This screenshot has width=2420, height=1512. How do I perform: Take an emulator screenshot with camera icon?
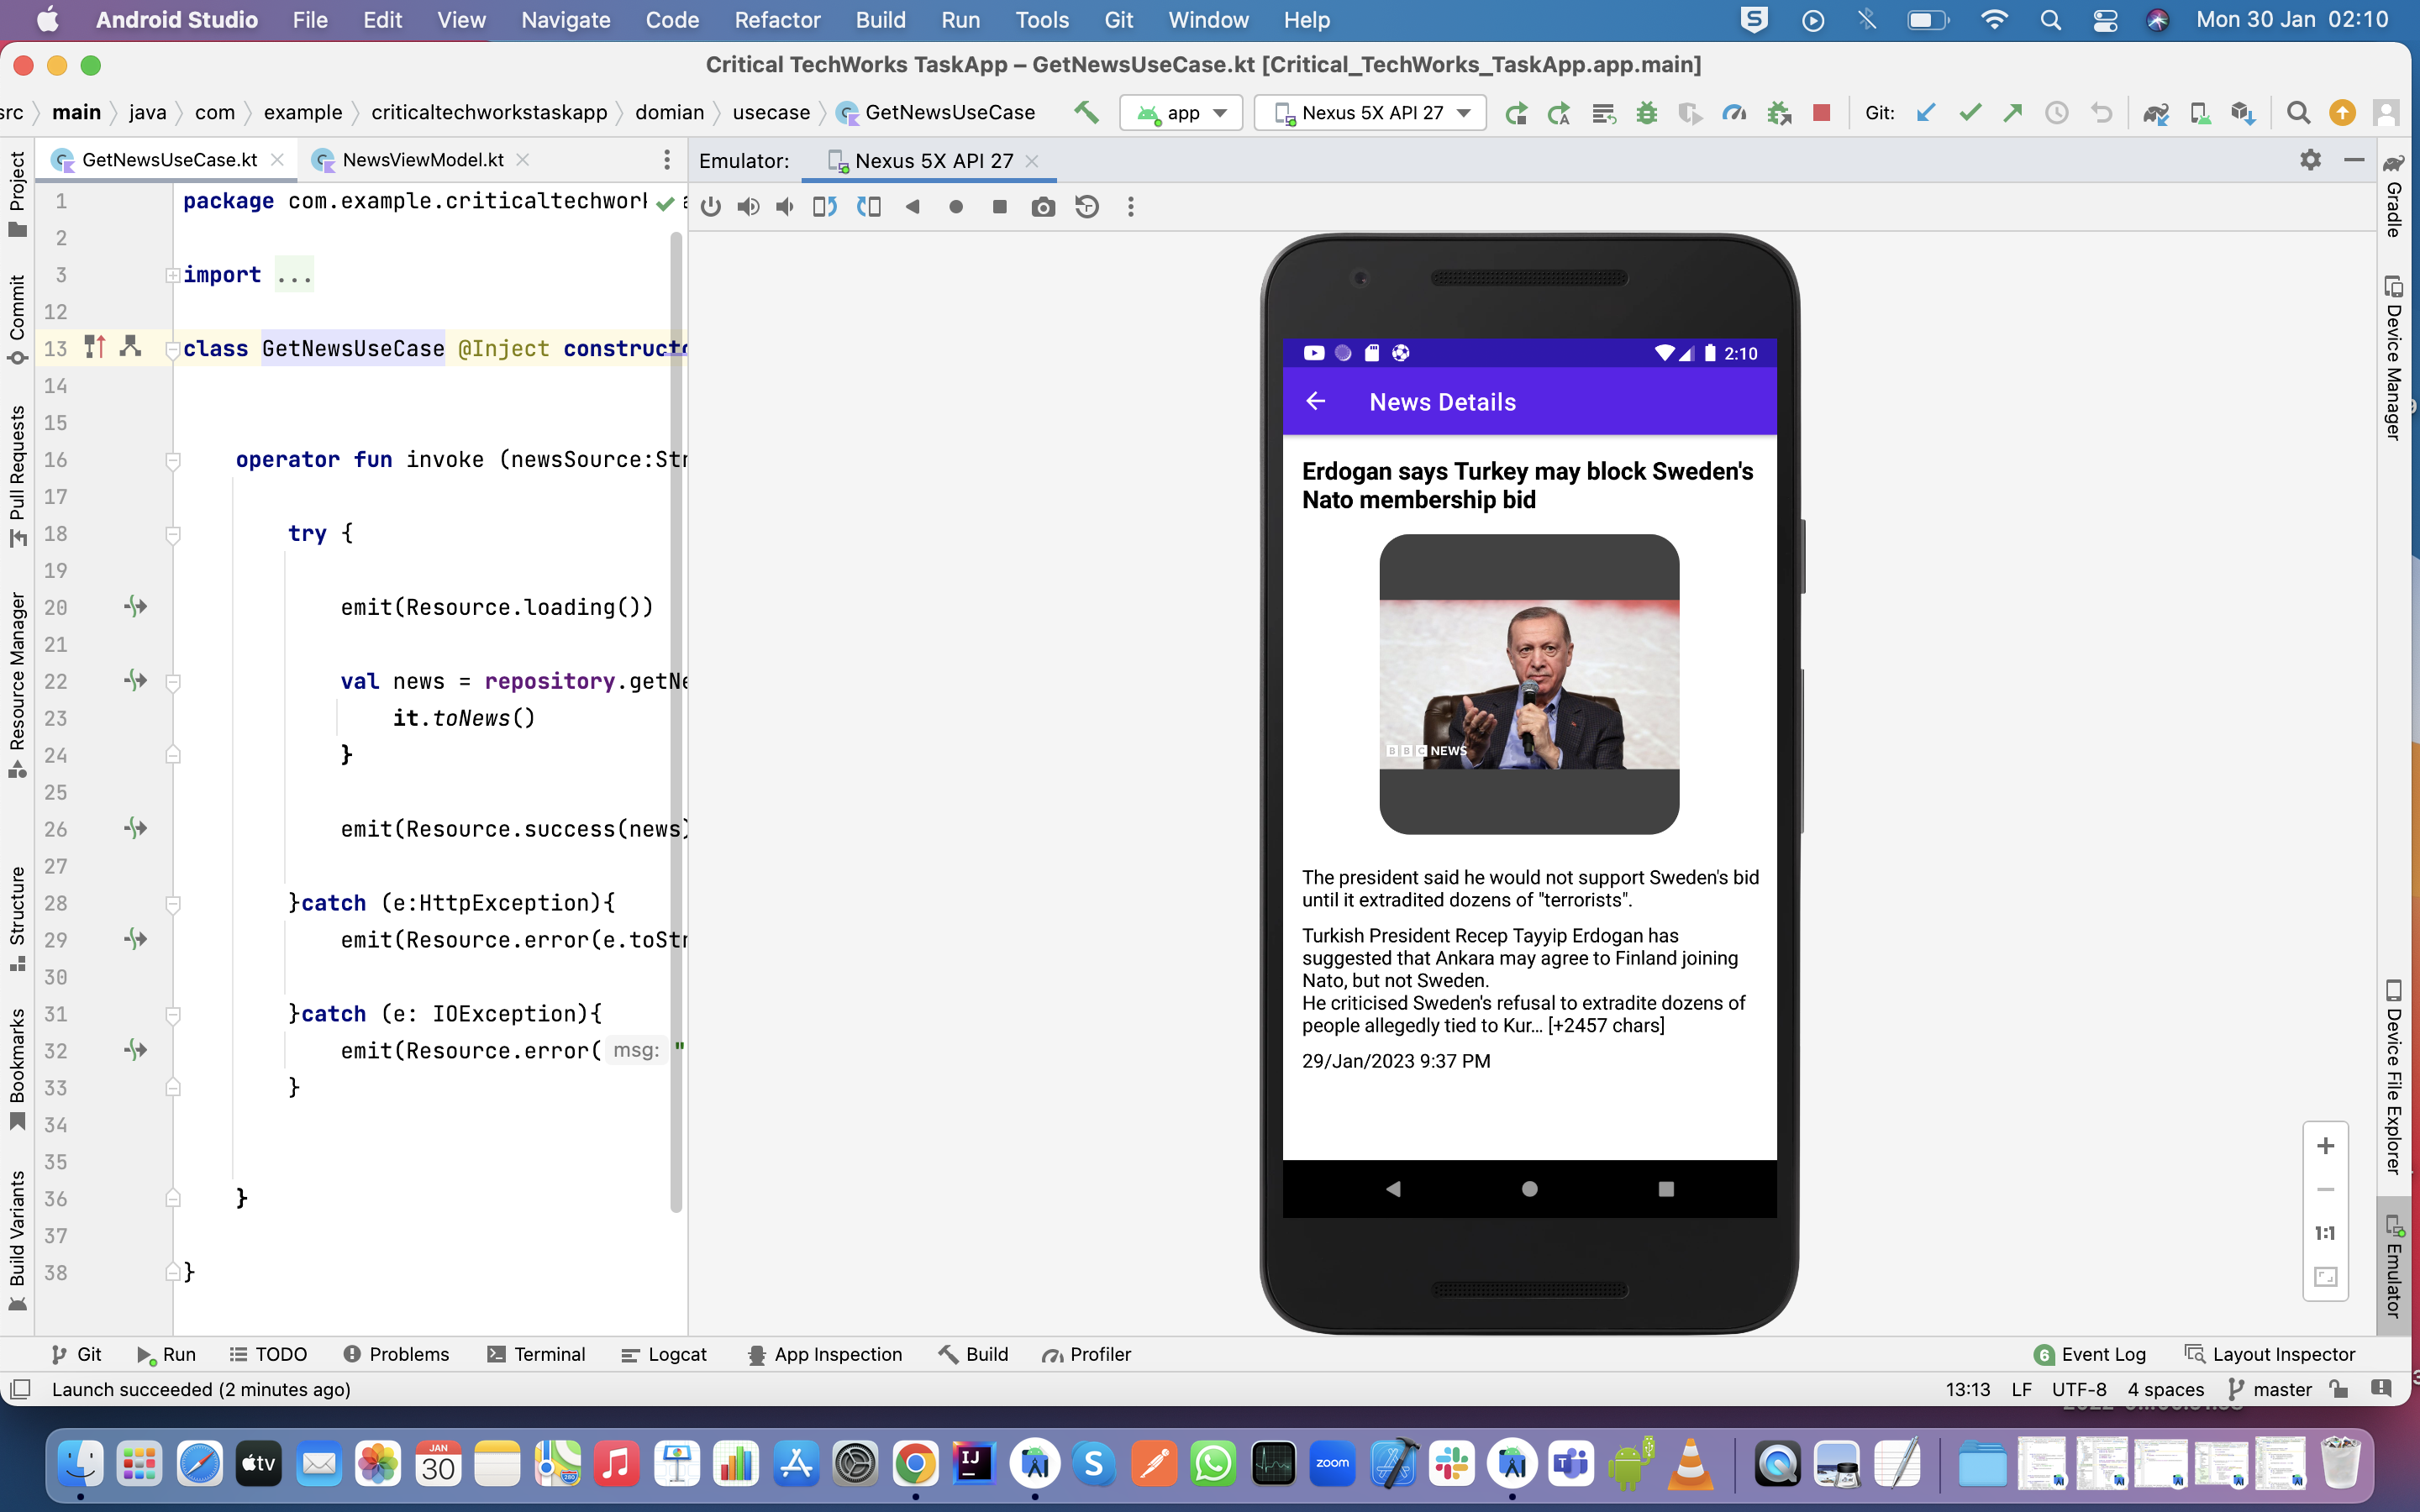tap(1044, 207)
